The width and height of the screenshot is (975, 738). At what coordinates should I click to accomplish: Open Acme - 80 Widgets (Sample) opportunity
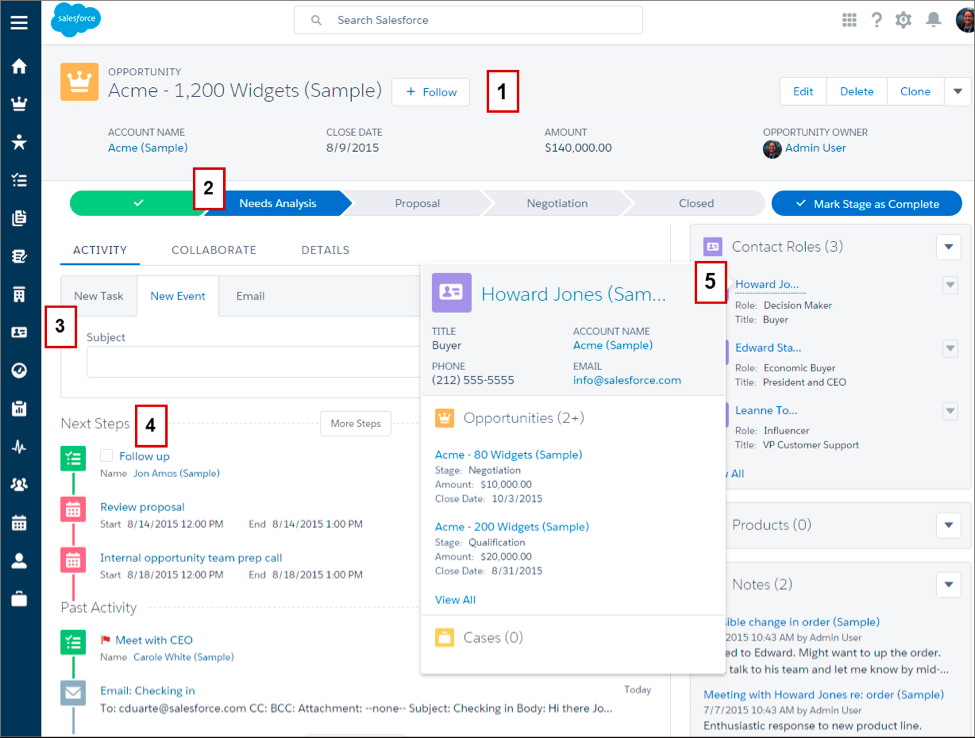(x=509, y=454)
